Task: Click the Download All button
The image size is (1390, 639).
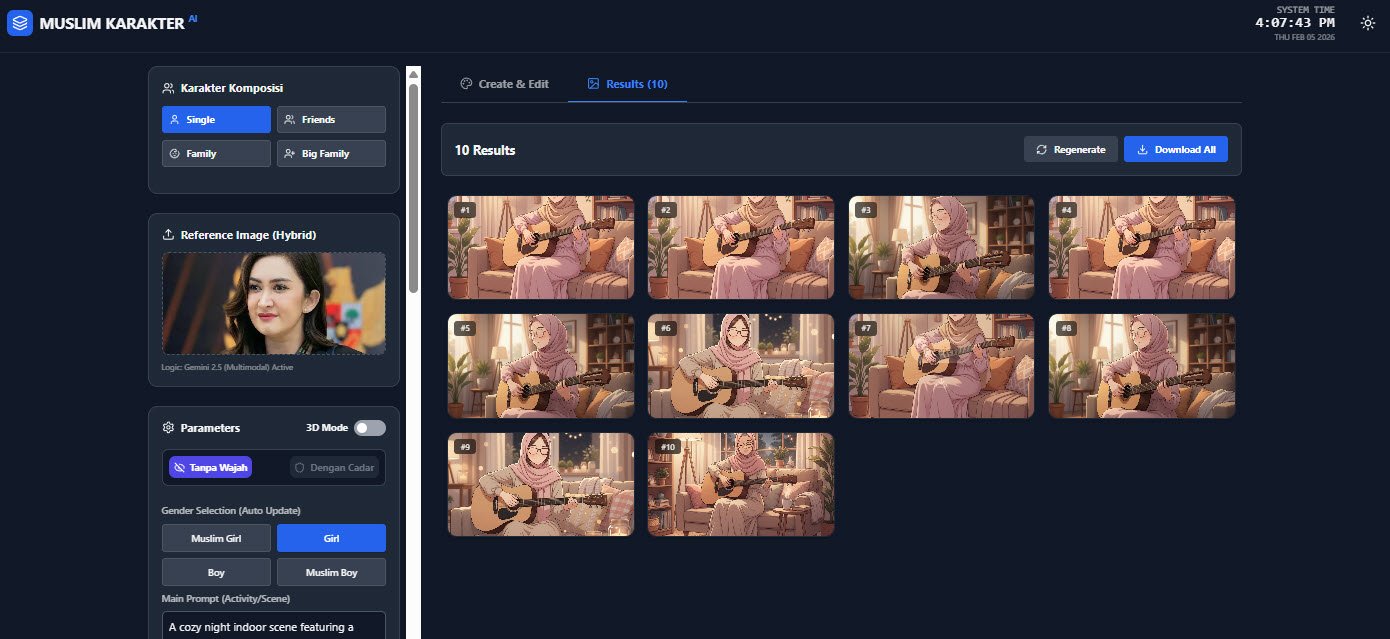Action: coord(1176,150)
